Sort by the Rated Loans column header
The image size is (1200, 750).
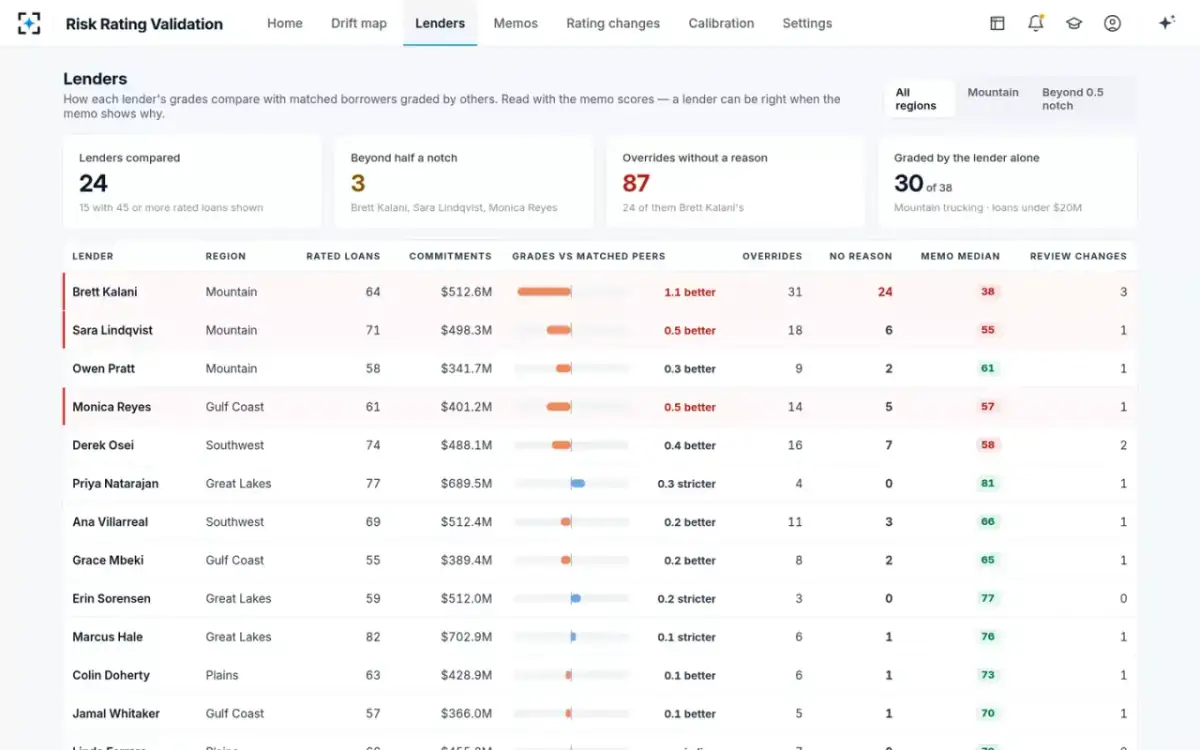coord(343,256)
